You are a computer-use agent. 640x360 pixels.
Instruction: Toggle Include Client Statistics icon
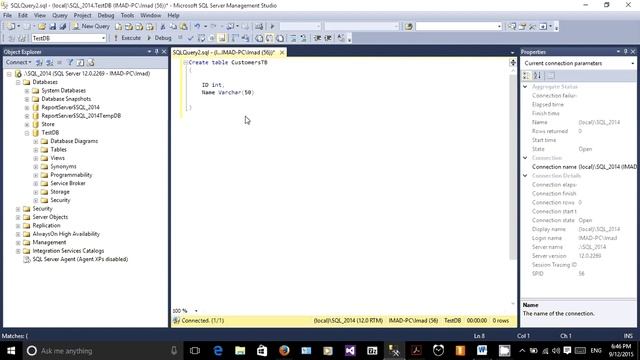245,38
